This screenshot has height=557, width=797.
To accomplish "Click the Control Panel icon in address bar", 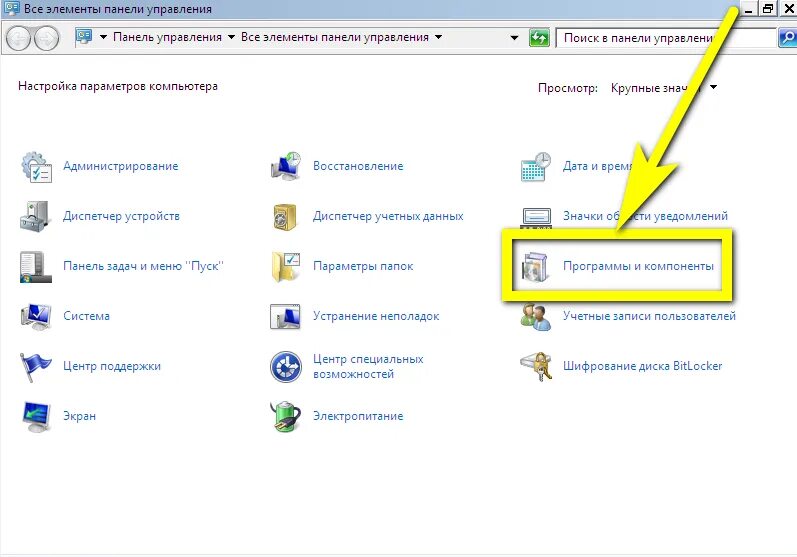I will click(84, 37).
